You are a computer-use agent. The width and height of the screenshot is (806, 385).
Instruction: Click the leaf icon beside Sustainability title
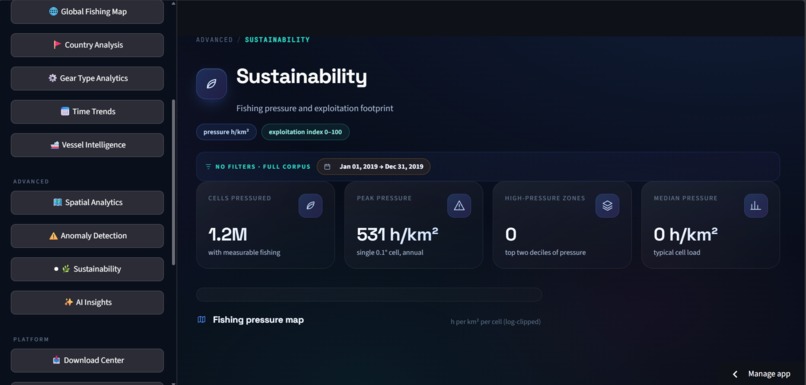[211, 84]
